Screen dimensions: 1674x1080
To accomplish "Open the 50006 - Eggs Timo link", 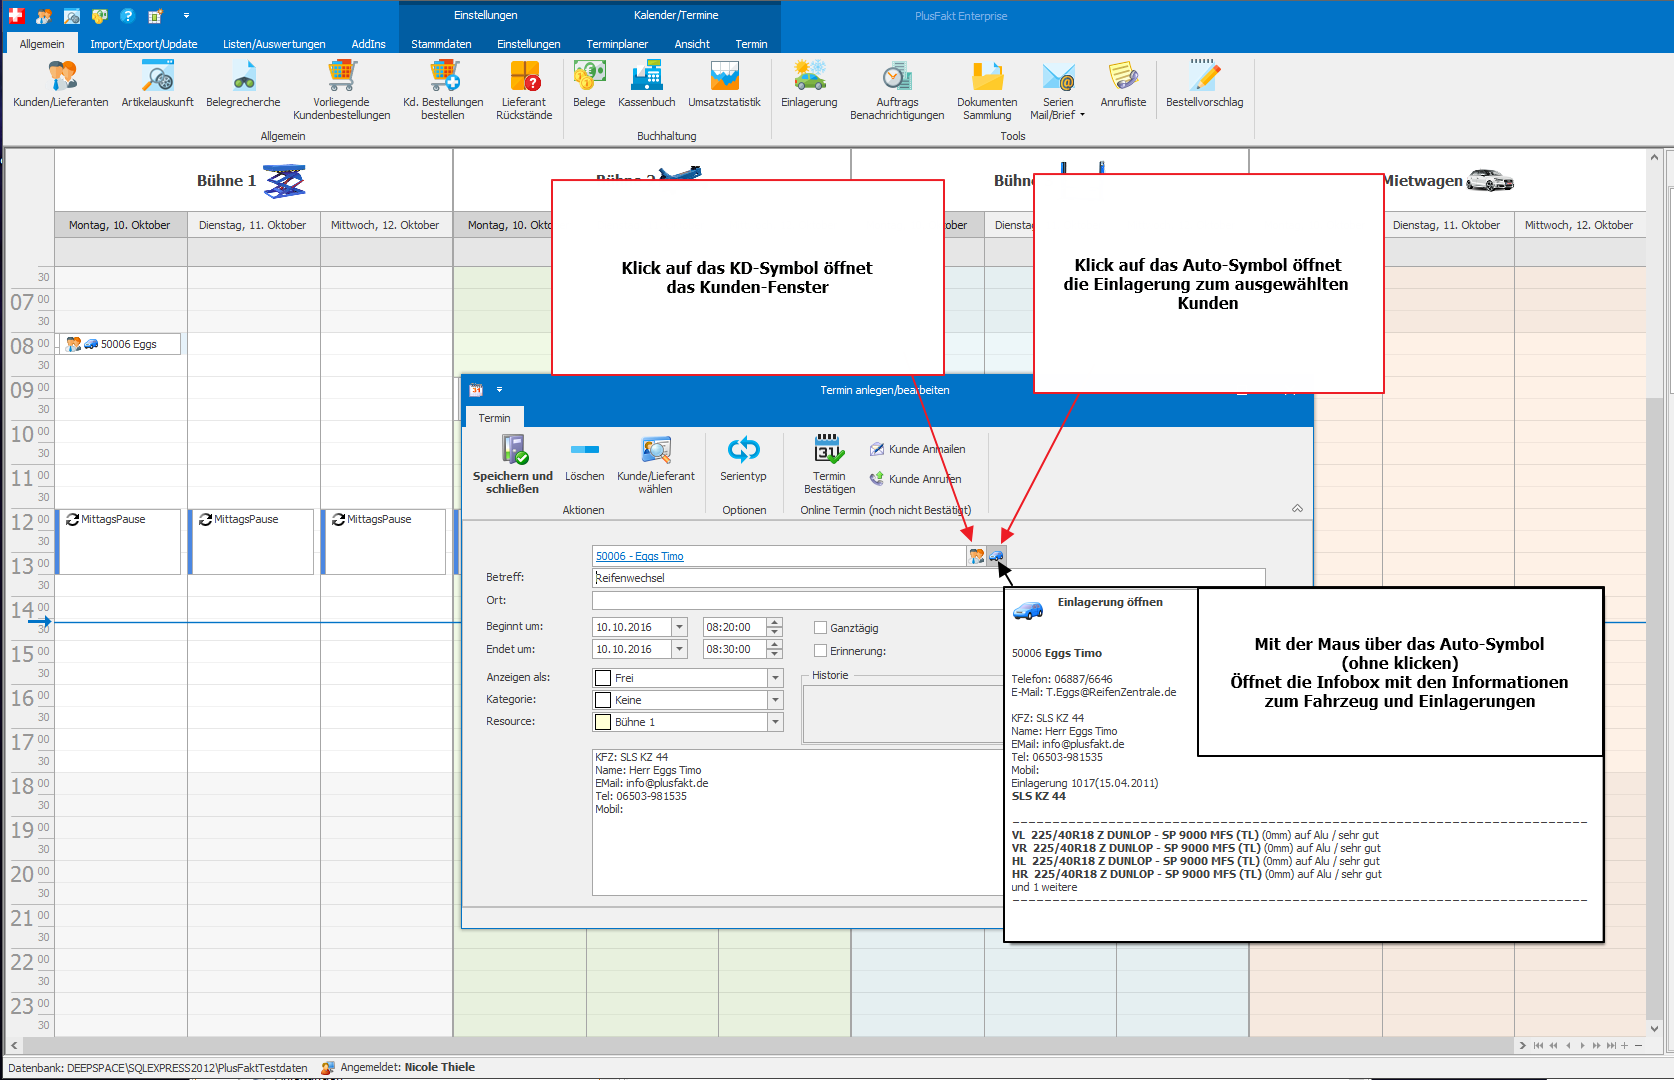I will tap(640, 556).
